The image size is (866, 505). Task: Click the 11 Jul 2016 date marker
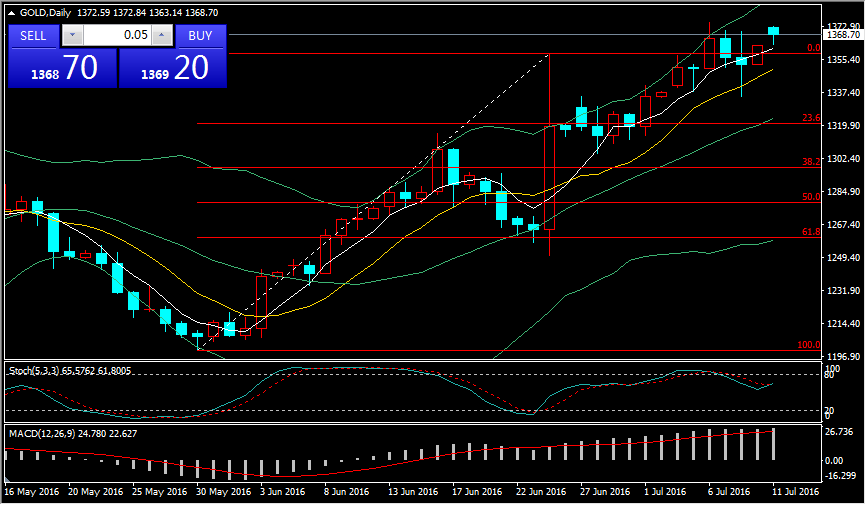click(x=794, y=492)
